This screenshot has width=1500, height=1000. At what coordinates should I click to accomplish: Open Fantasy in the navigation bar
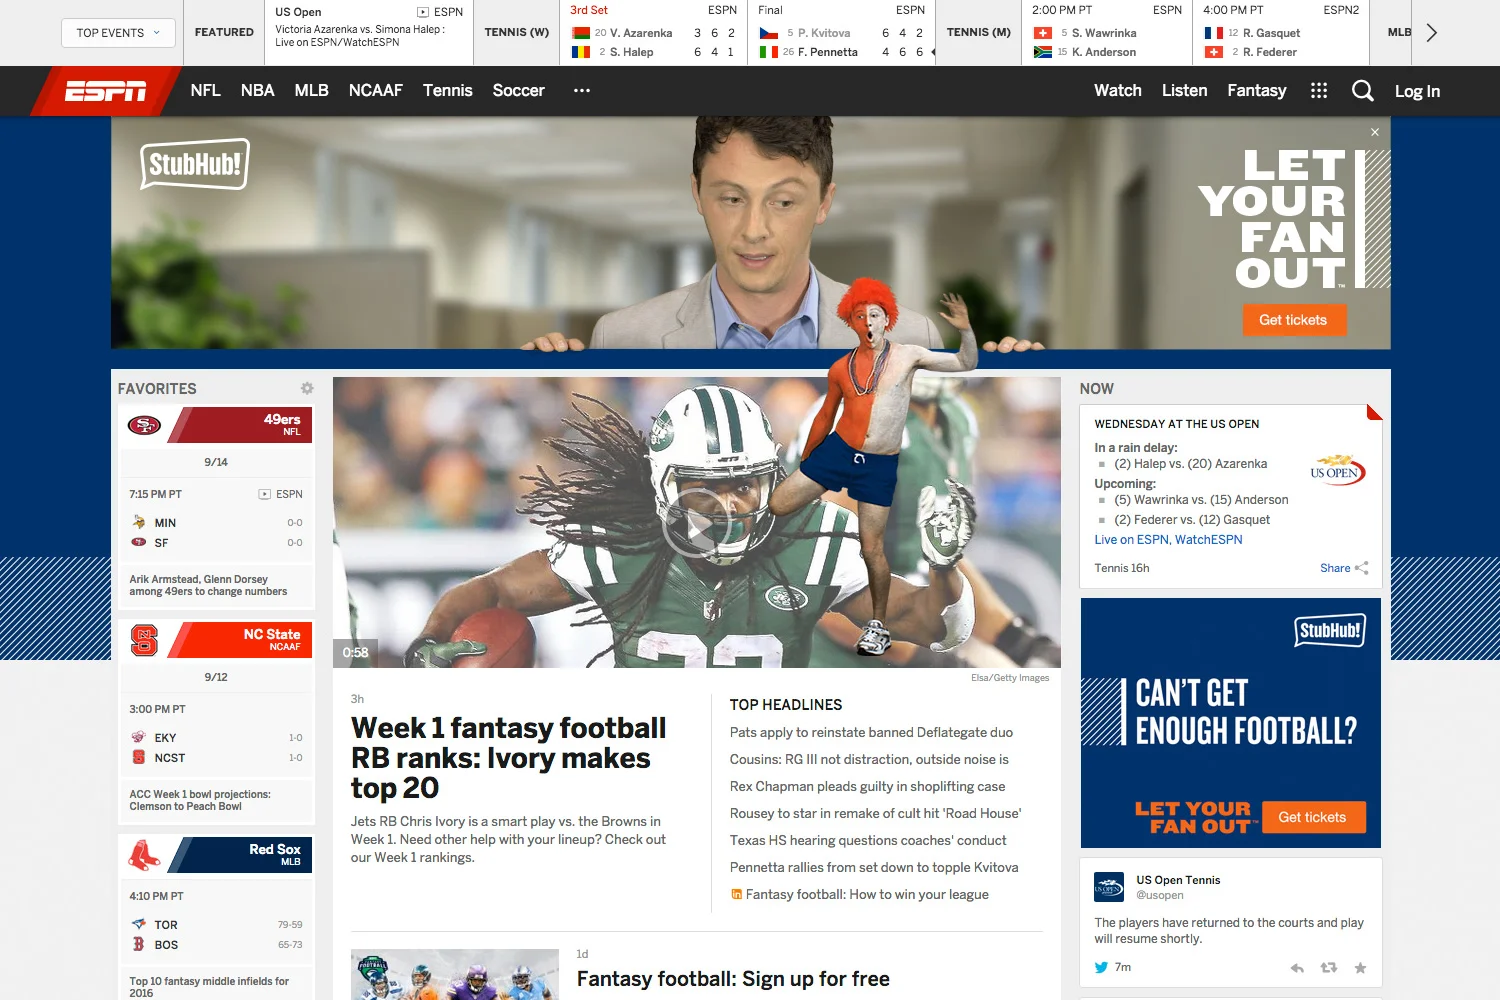(x=1257, y=91)
